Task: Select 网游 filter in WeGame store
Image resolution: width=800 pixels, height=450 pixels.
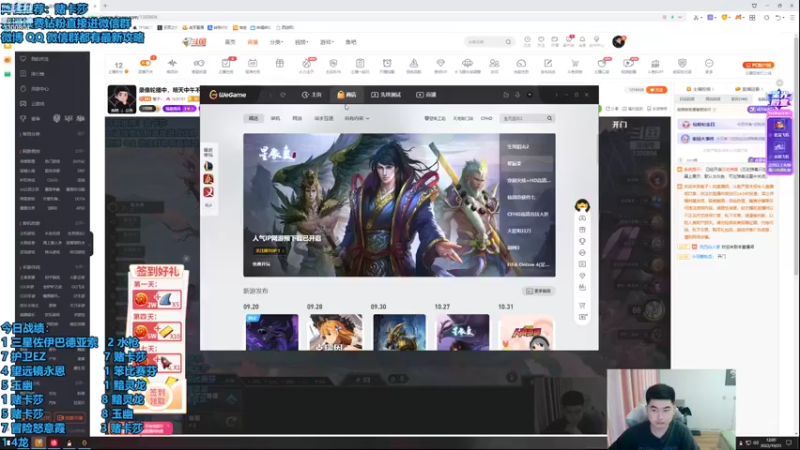Action: 297,118
